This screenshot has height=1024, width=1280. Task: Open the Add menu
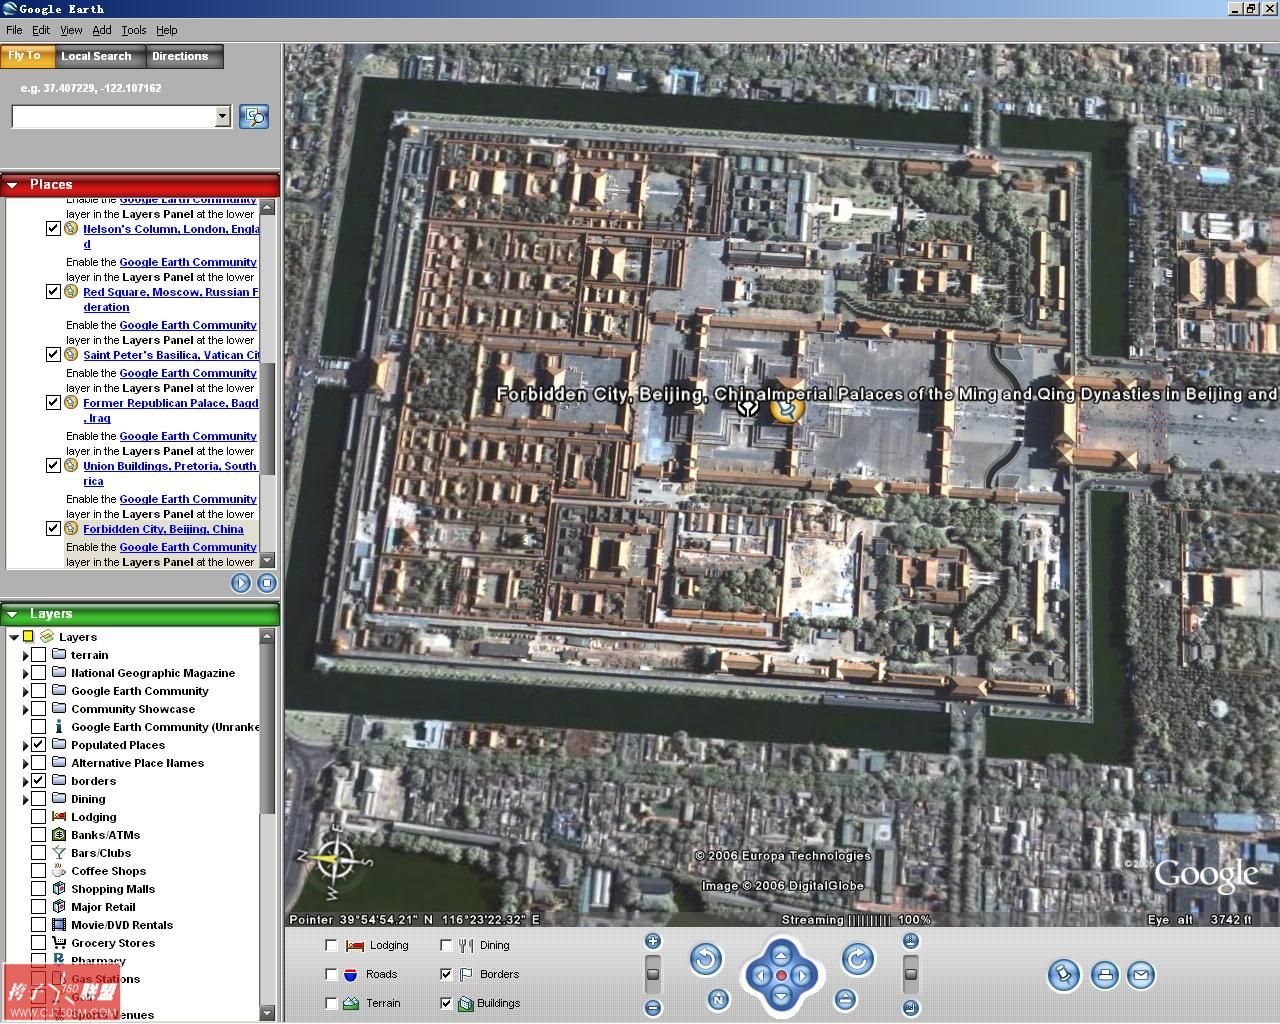[102, 30]
